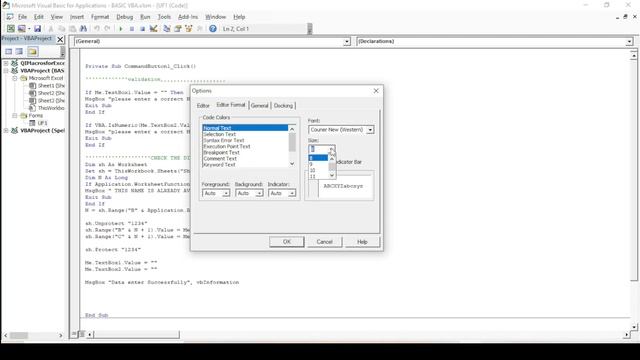This screenshot has width=640, height=360.
Task: Open the Debug menu
Action: (124, 17)
